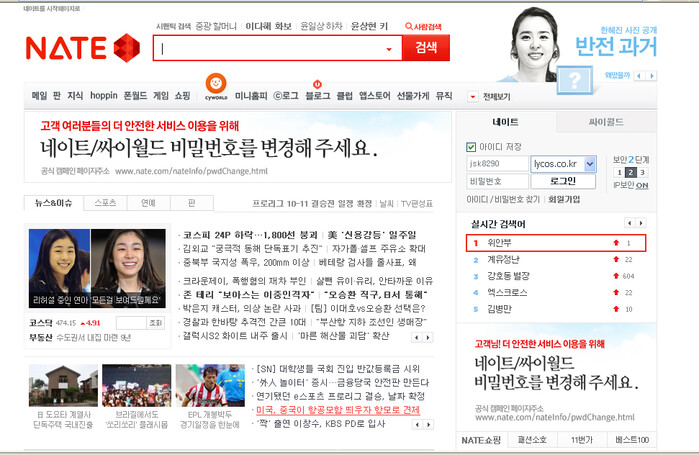Click the 비밀번호 password field
The height and width of the screenshot is (455, 699).
498,181
